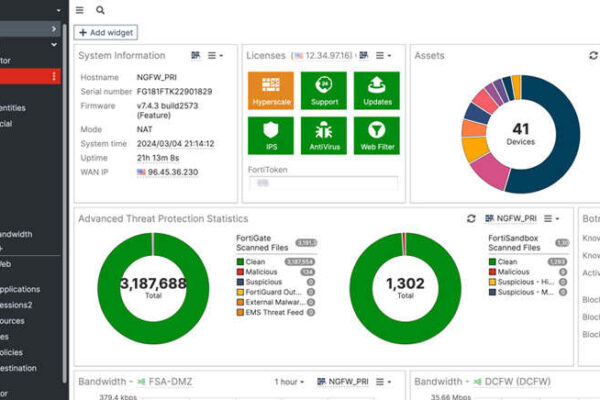Open the Web Filter license tile
The height and width of the screenshot is (400, 600).
click(x=377, y=136)
